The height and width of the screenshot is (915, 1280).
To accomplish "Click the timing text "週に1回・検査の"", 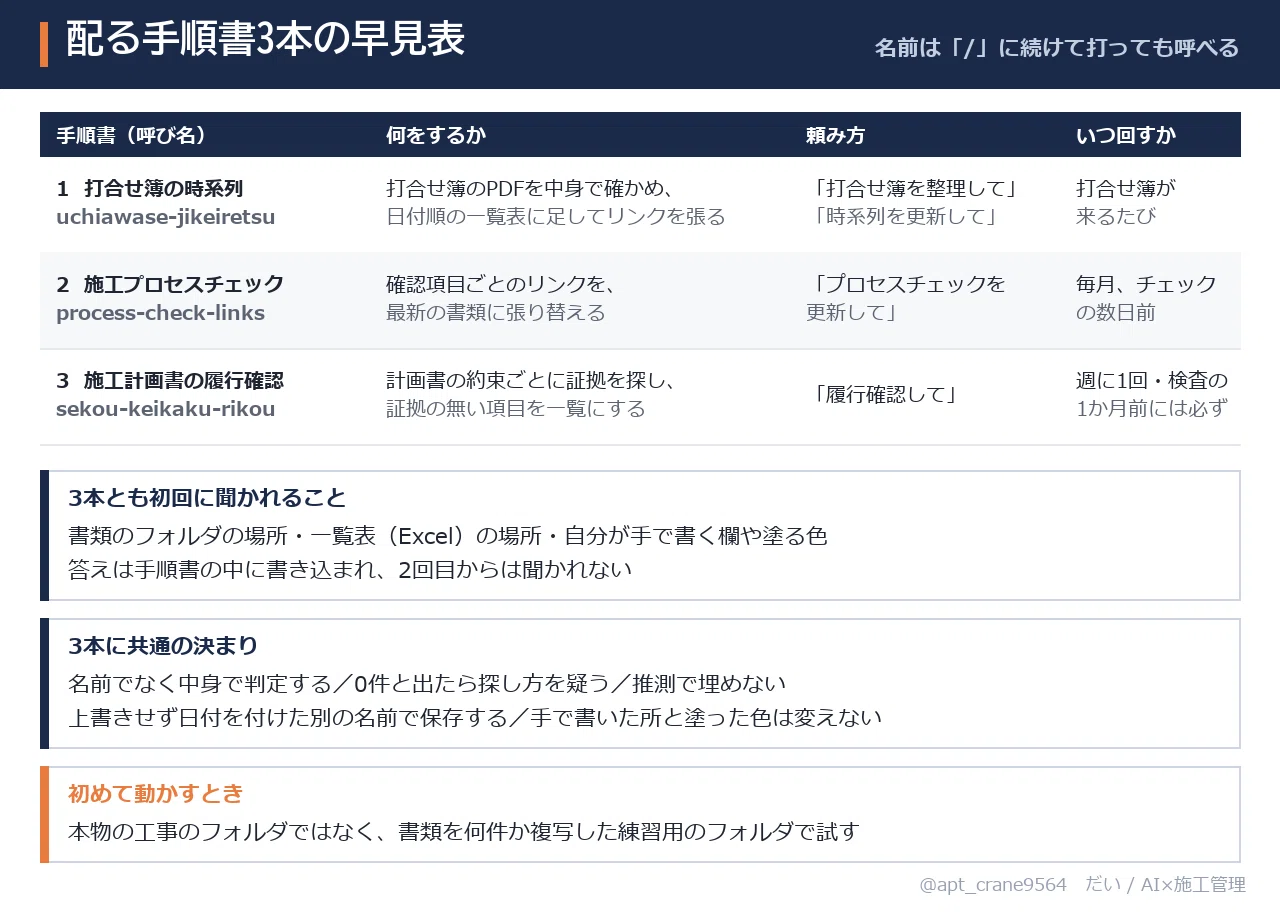I will [x=1152, y=380].
